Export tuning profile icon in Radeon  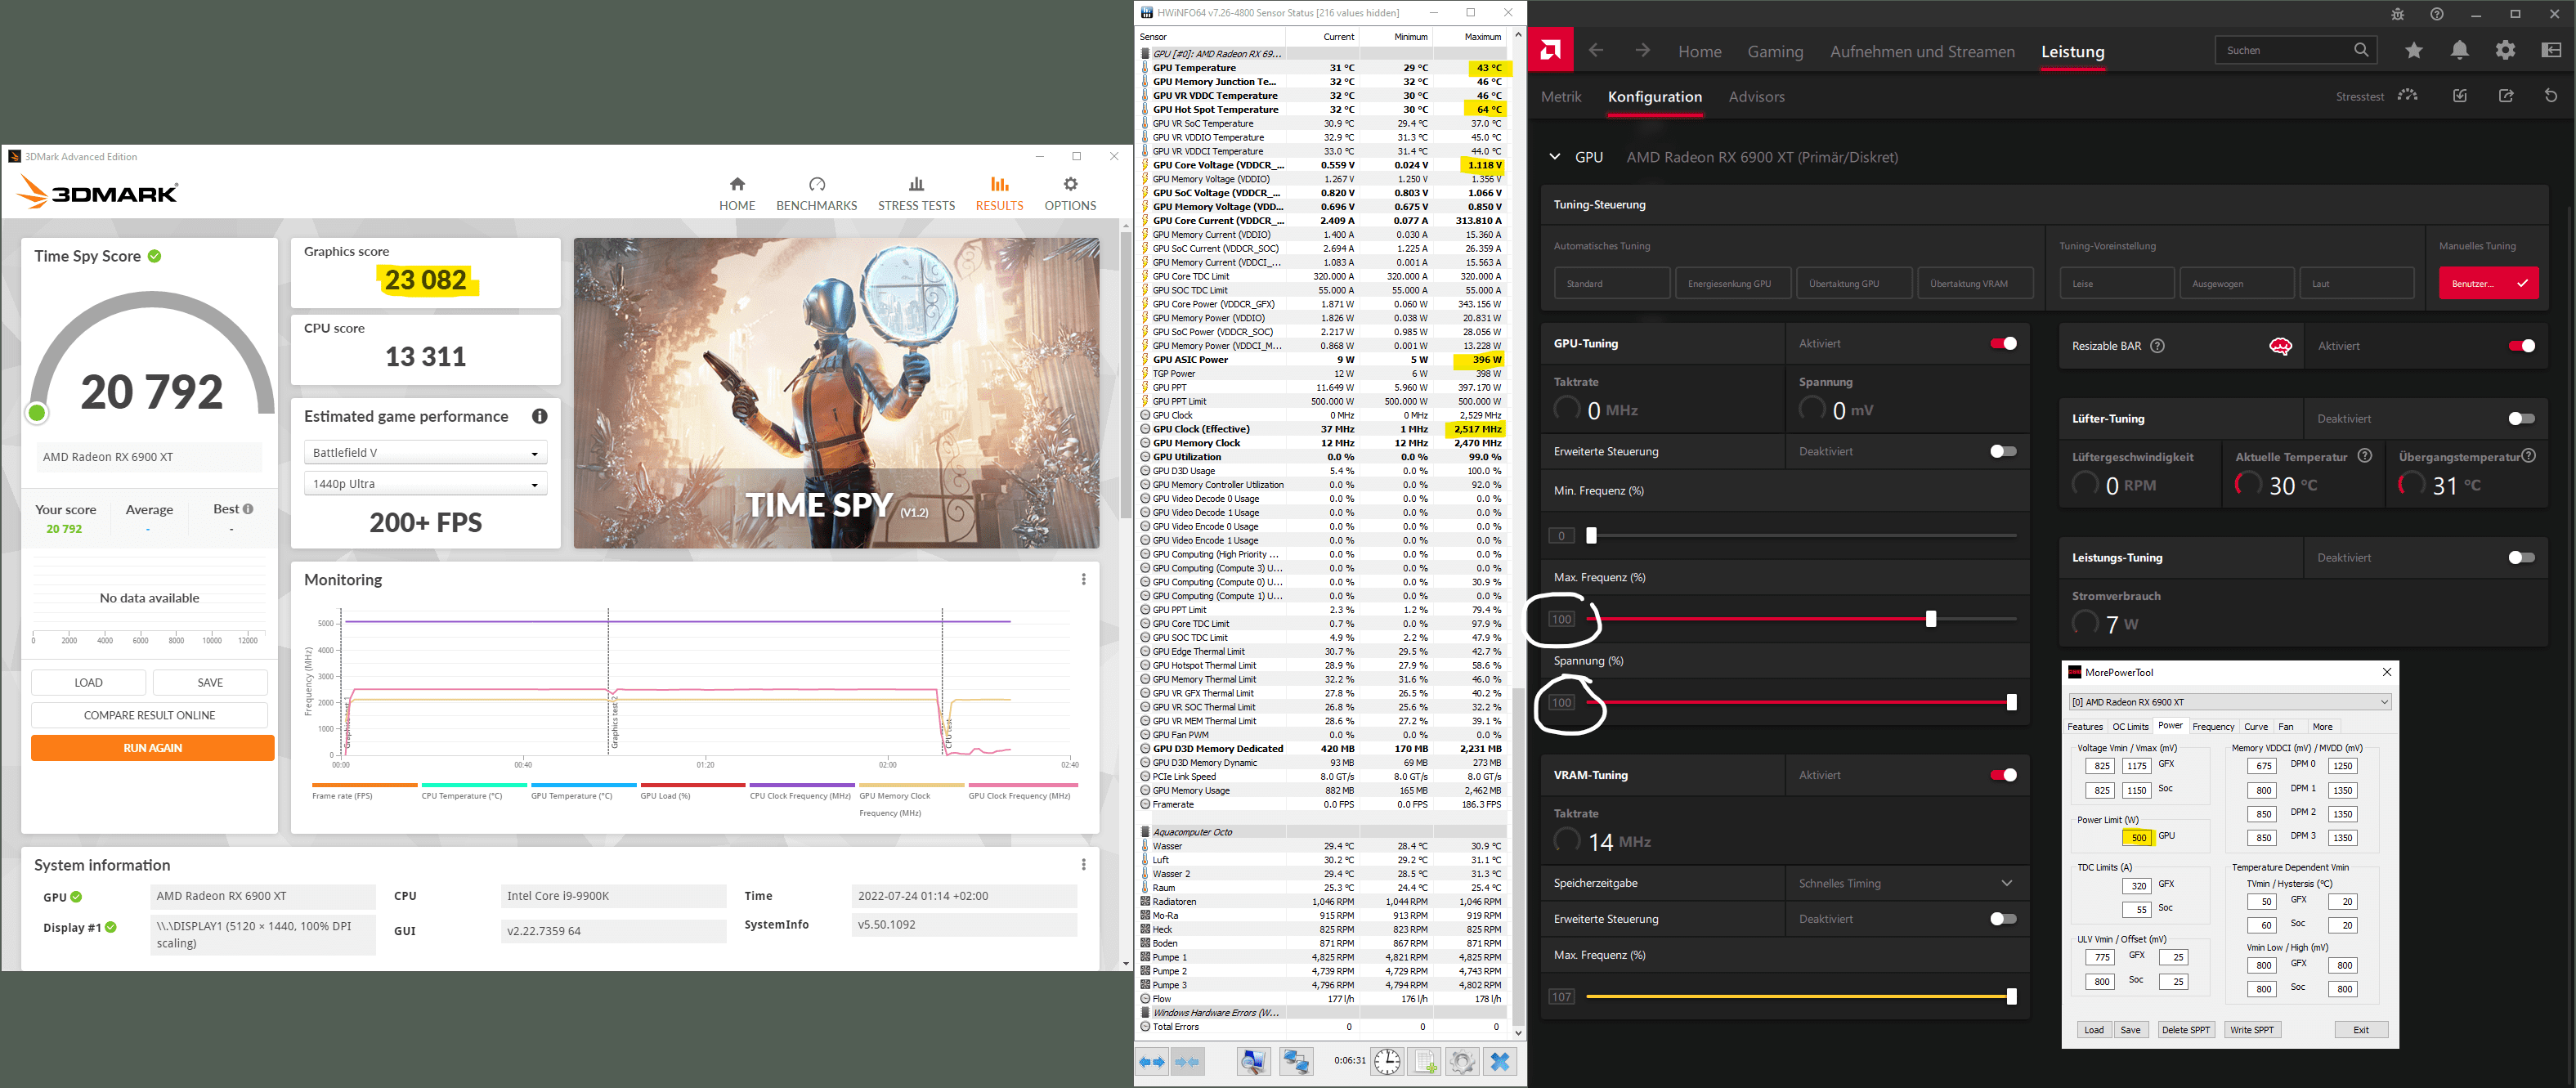2506,96
